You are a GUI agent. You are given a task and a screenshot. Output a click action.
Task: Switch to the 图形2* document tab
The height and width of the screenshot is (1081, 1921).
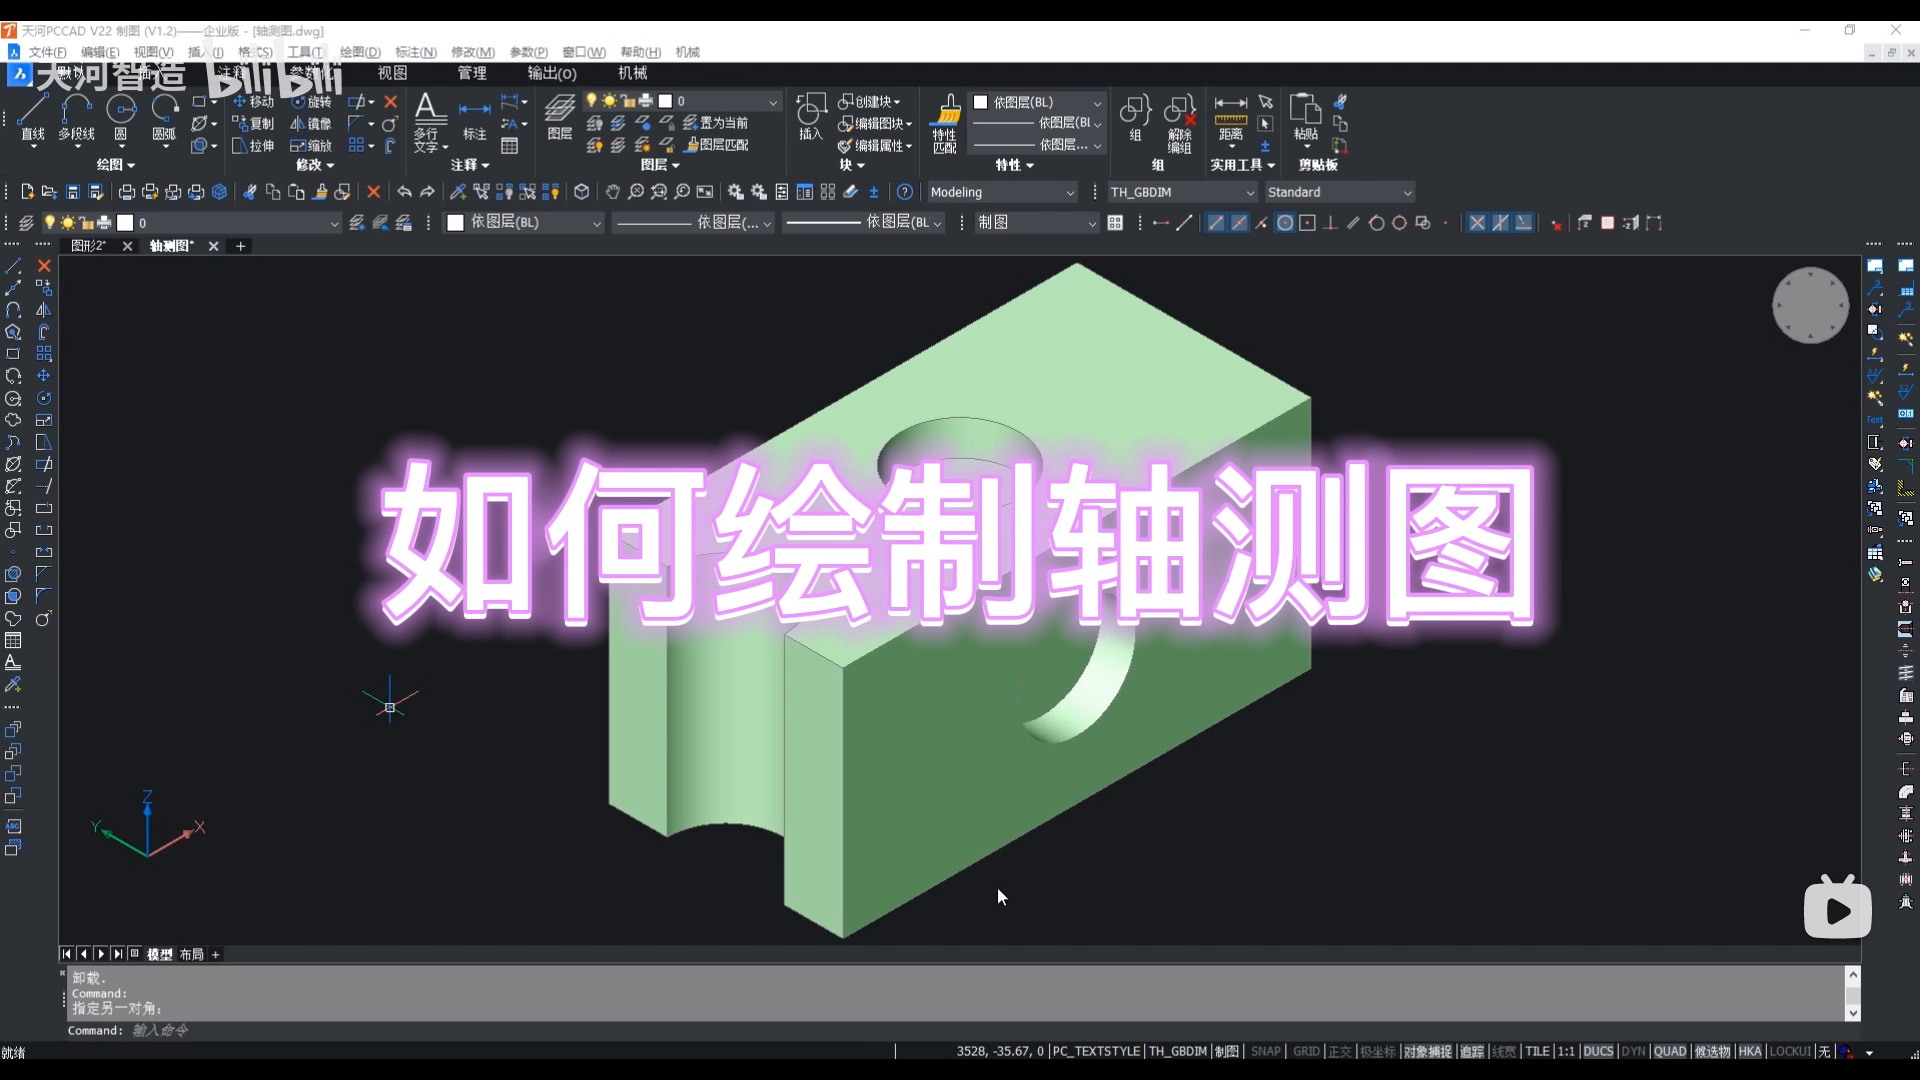[88, 246]
